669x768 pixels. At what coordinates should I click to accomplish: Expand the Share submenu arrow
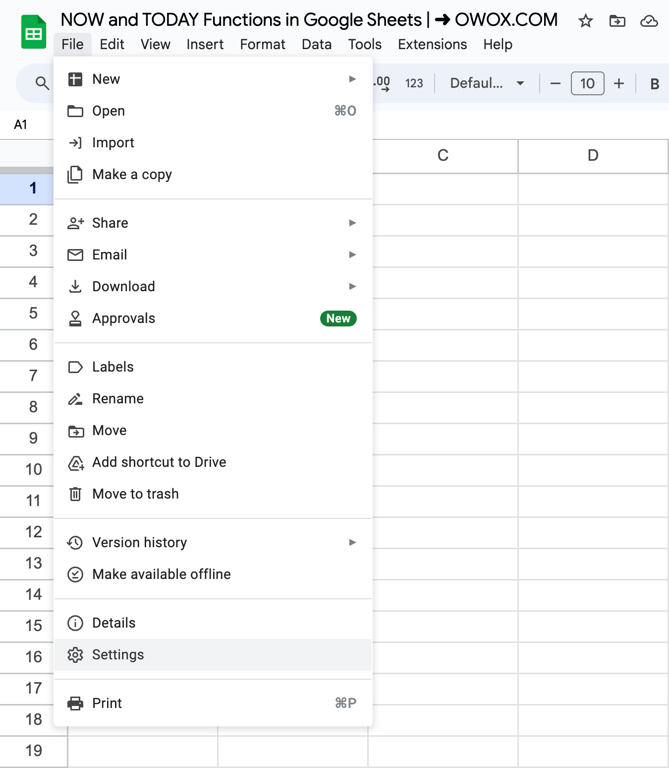pos(352,223)
